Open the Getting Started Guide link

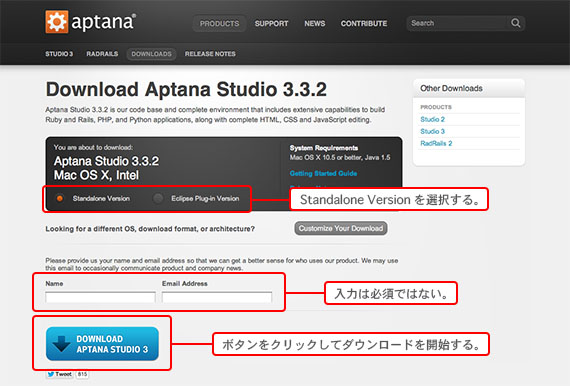pos(323,173)
